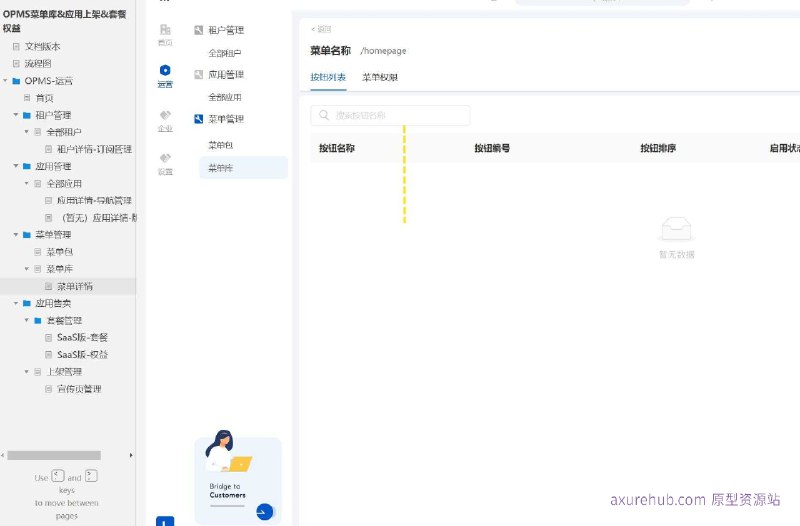Collapse the 全部应用 node in the page tree
This screenshot has width=800, height=526.
pyautogui.click(x=27, y=183)
